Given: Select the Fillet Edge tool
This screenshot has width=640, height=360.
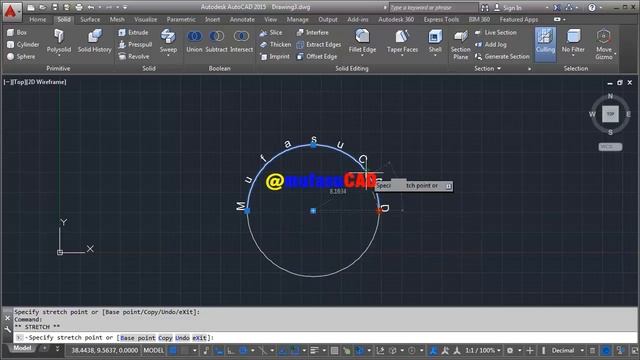Looking at the screenshot, I should (362, 41).
